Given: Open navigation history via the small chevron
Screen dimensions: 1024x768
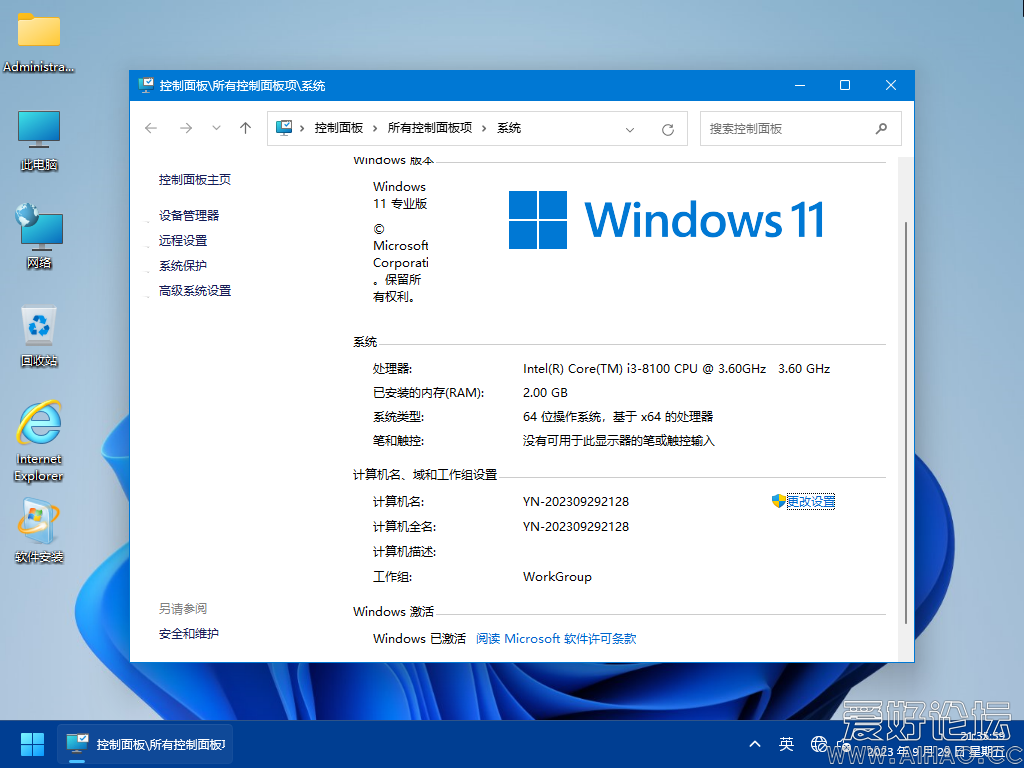Looking at the screenshot, I should pyautogui.click(x=216, y=128).
